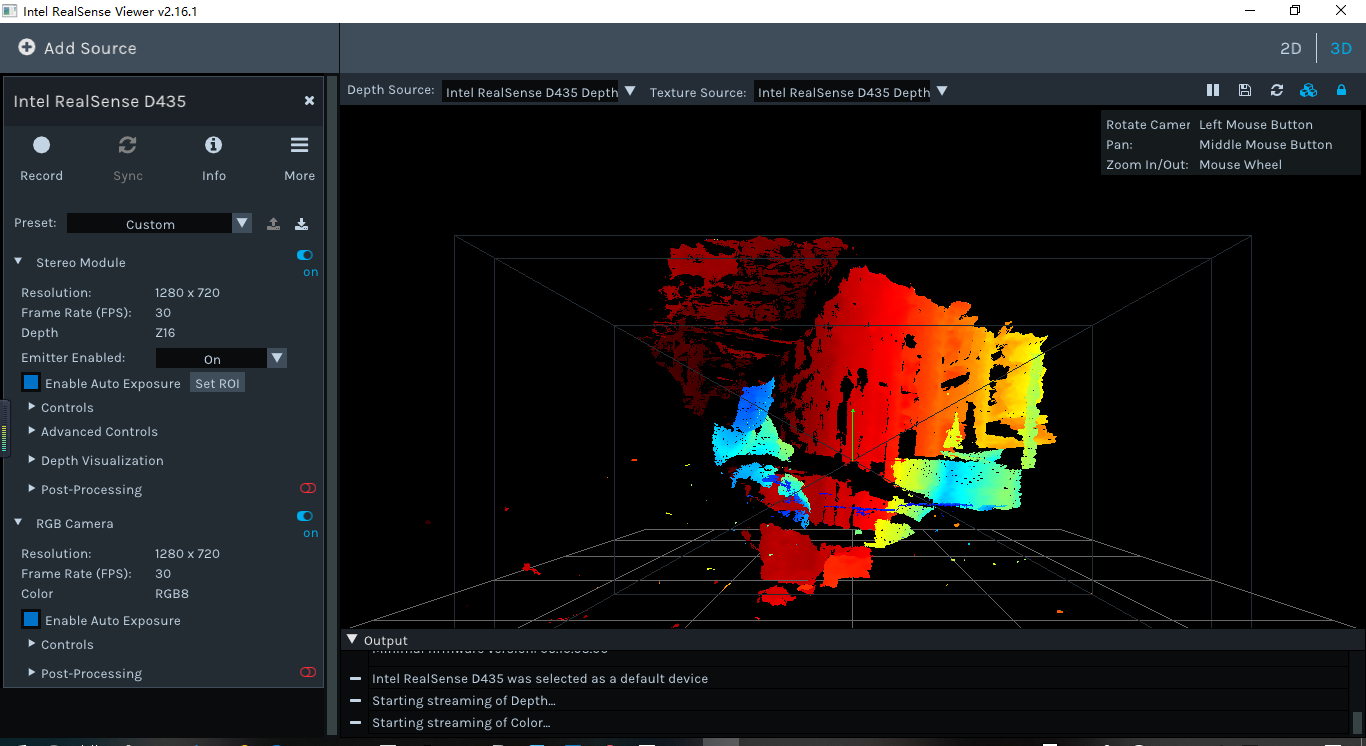
Task: Click the Sync icon
Action: point(127,145)
